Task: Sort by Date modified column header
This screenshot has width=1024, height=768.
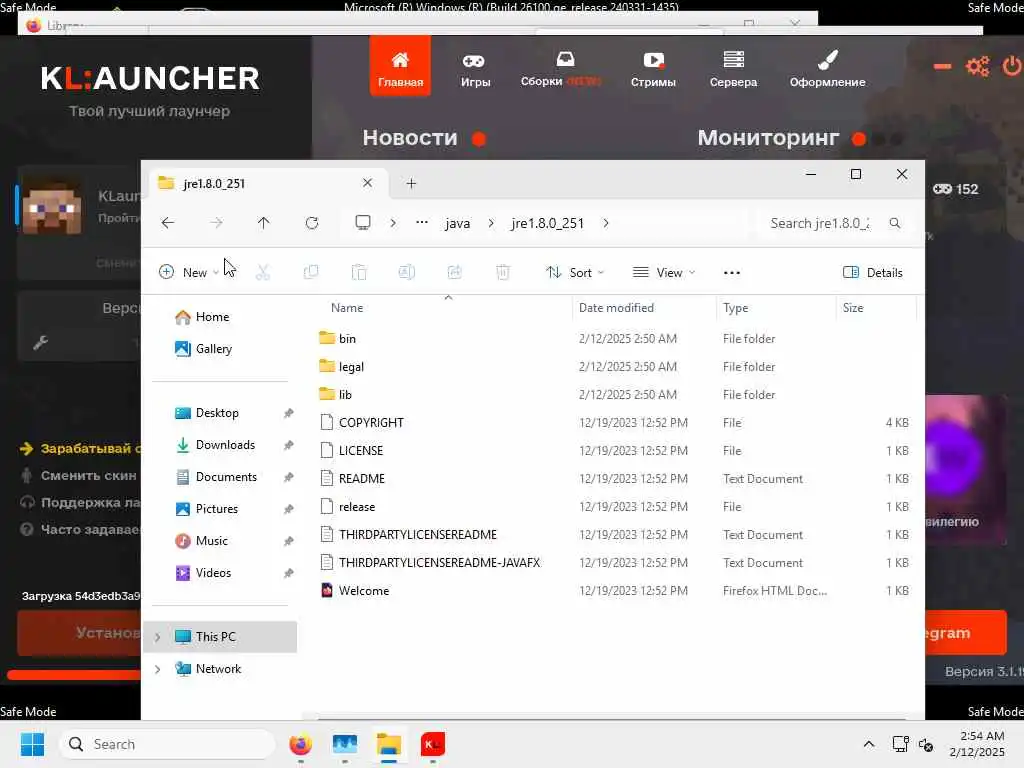Action: tap(616, 308)
